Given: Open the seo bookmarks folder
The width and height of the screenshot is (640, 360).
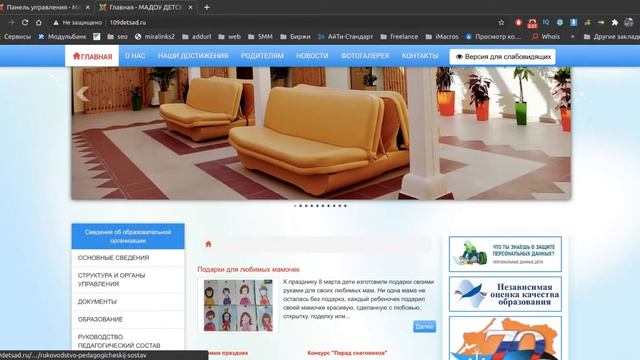Looking at the screenshot, I should pyautogui.click(x=118, y=36).
